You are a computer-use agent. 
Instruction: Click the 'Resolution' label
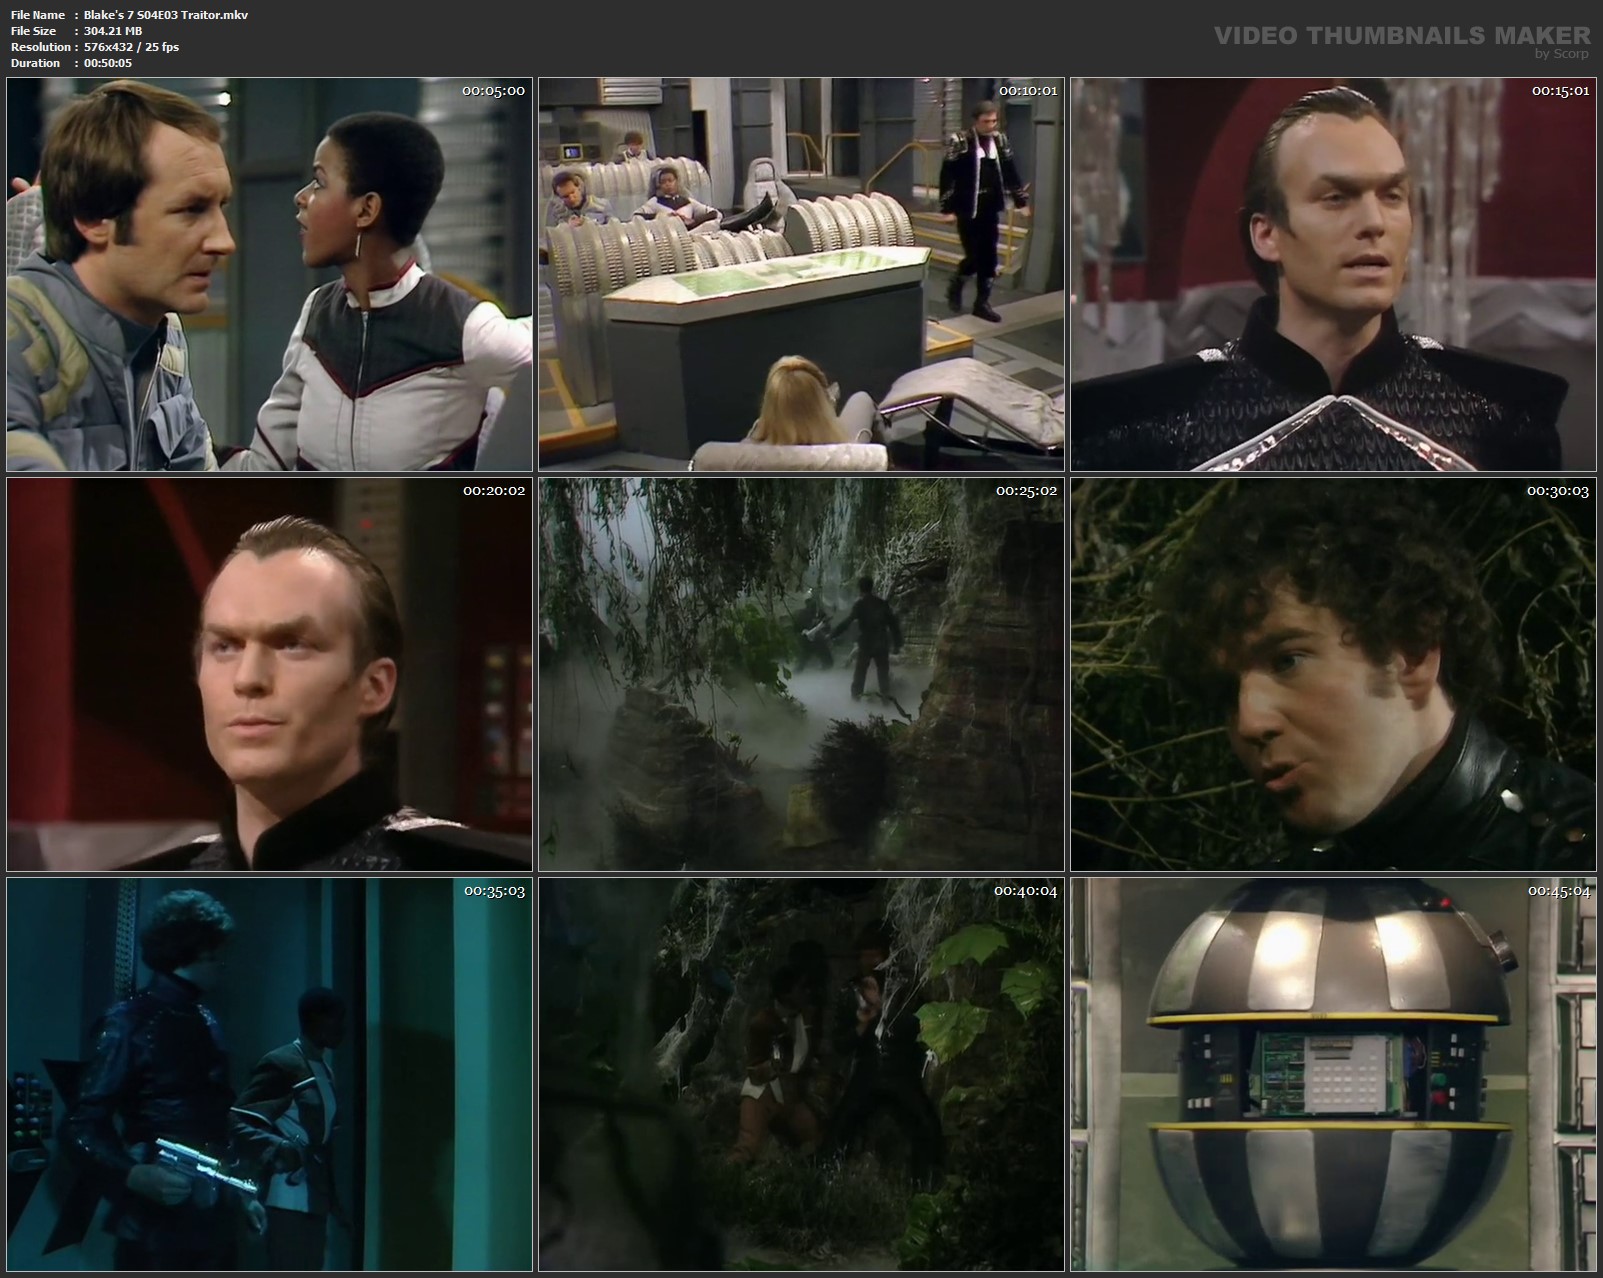tap(41, 47)
